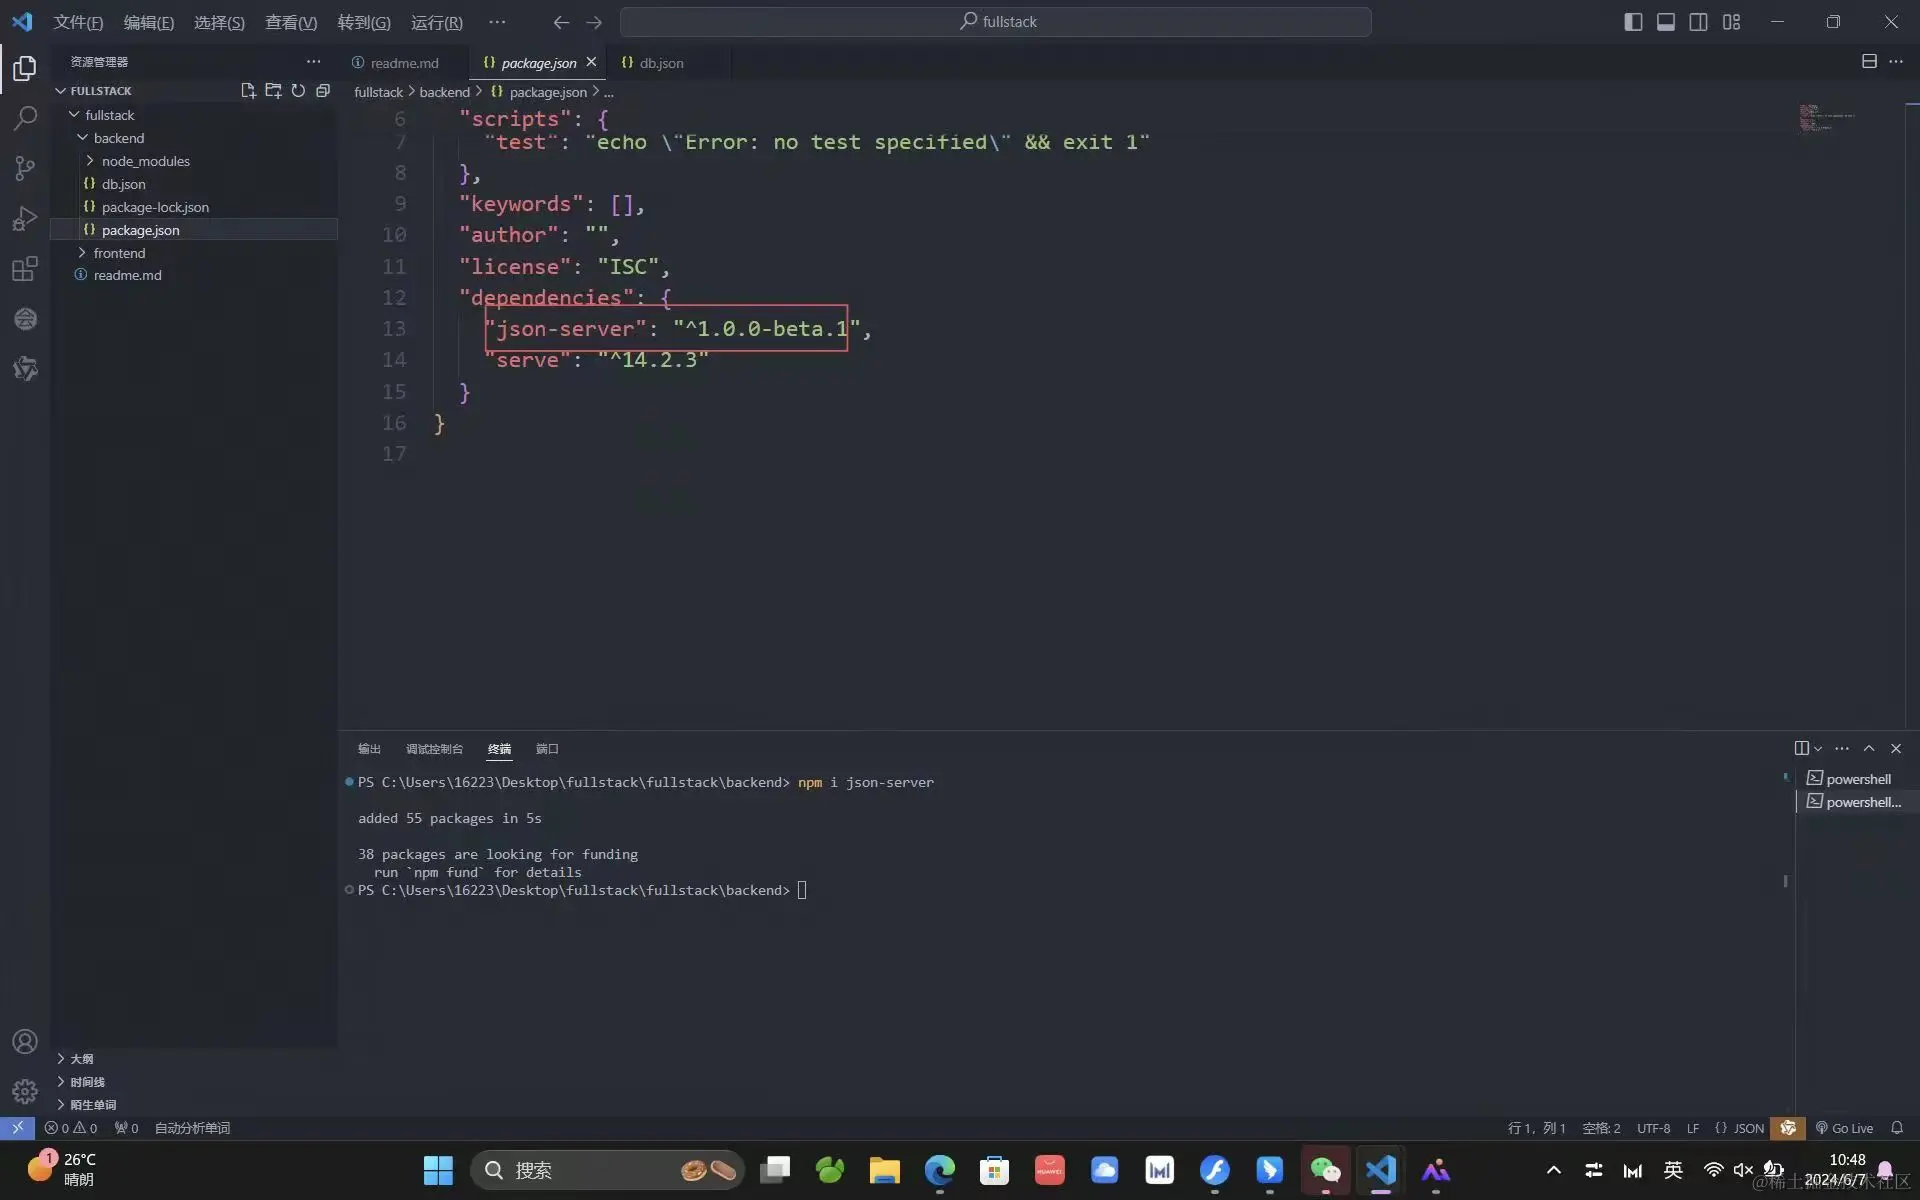The image size is (1920, 1200).
Task: Open Microsoft Edge from taskbar
Action: click(x=939, y=1170)
